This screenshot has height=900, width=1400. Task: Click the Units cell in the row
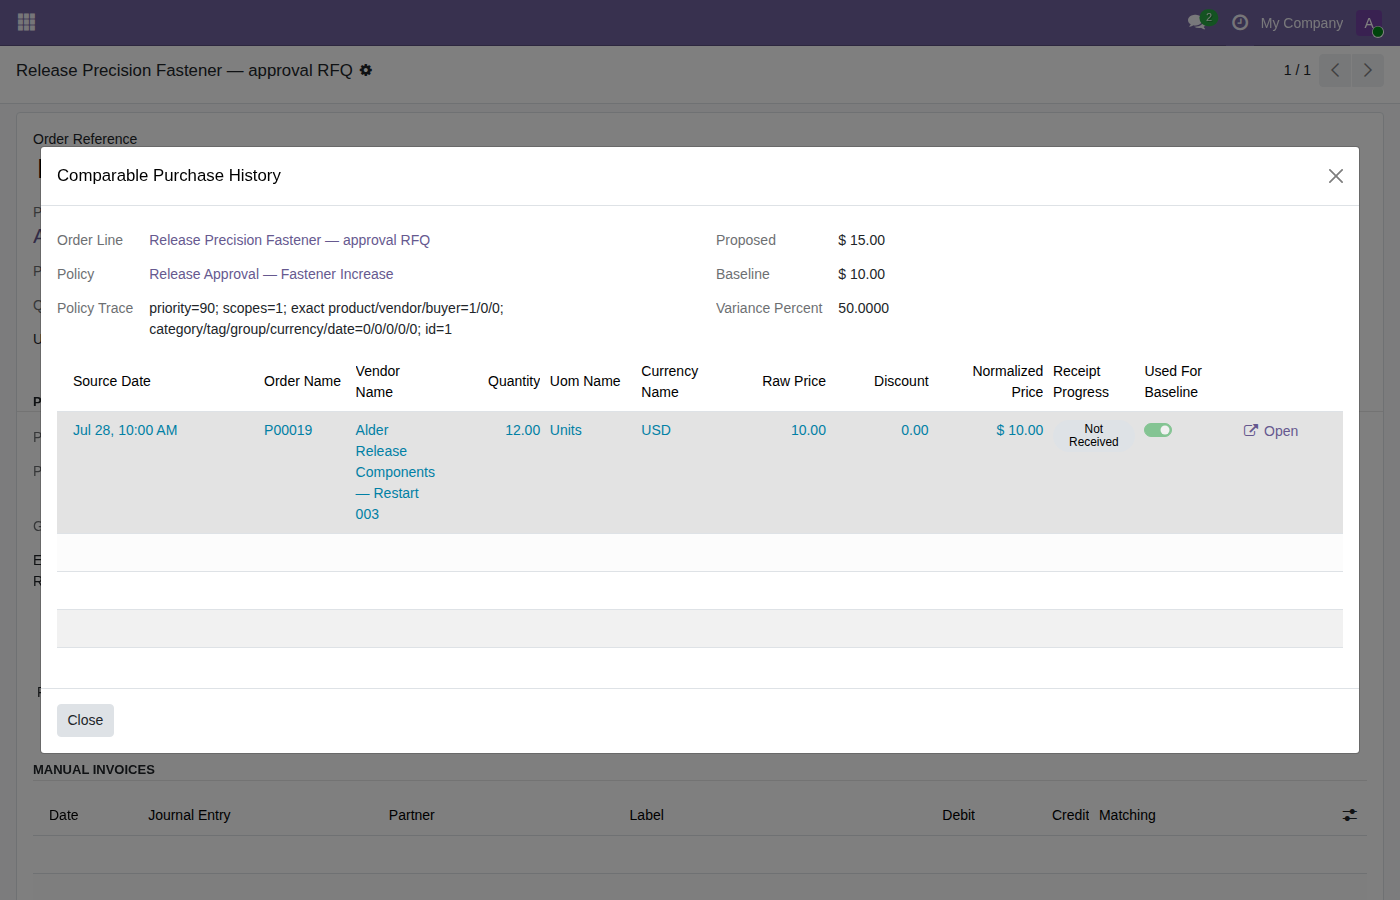pos(566,430)
